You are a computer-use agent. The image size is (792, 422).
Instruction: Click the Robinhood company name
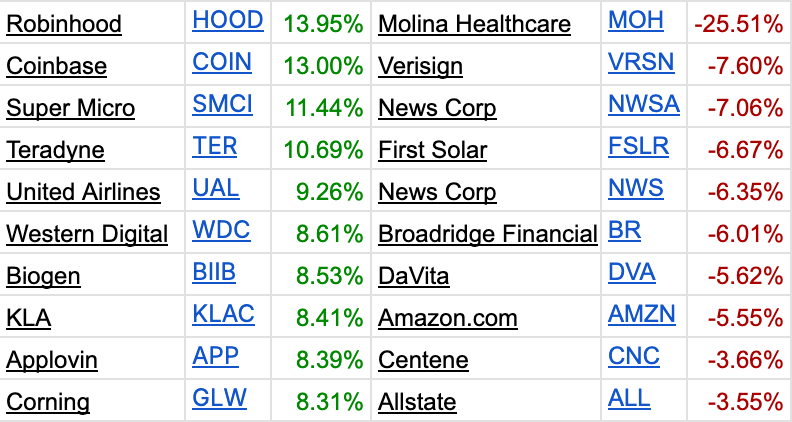tap(64, 24)
